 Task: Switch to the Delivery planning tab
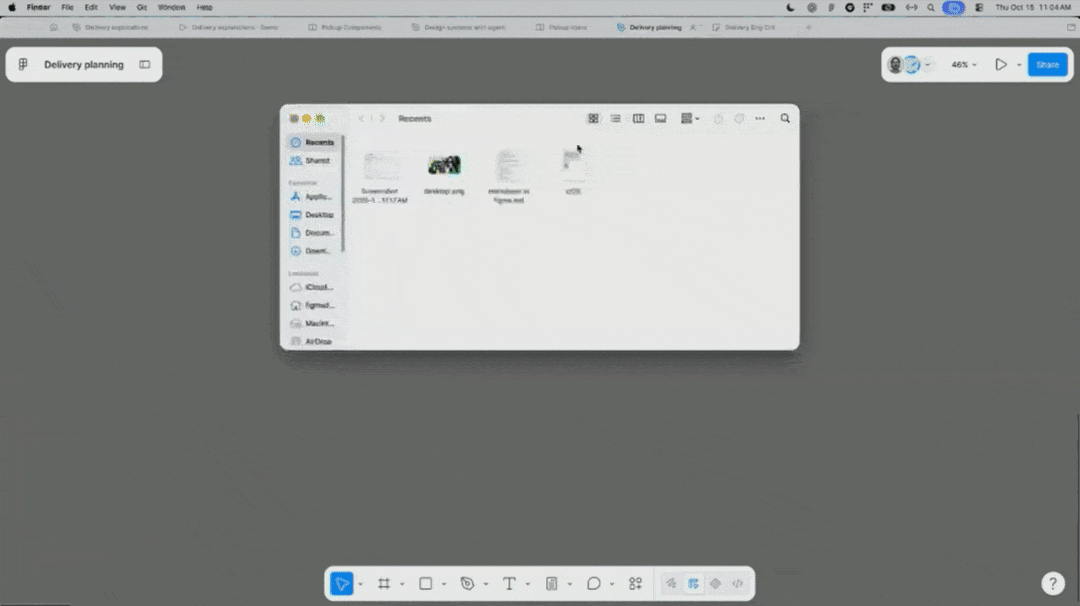click(x=649, y=28)
